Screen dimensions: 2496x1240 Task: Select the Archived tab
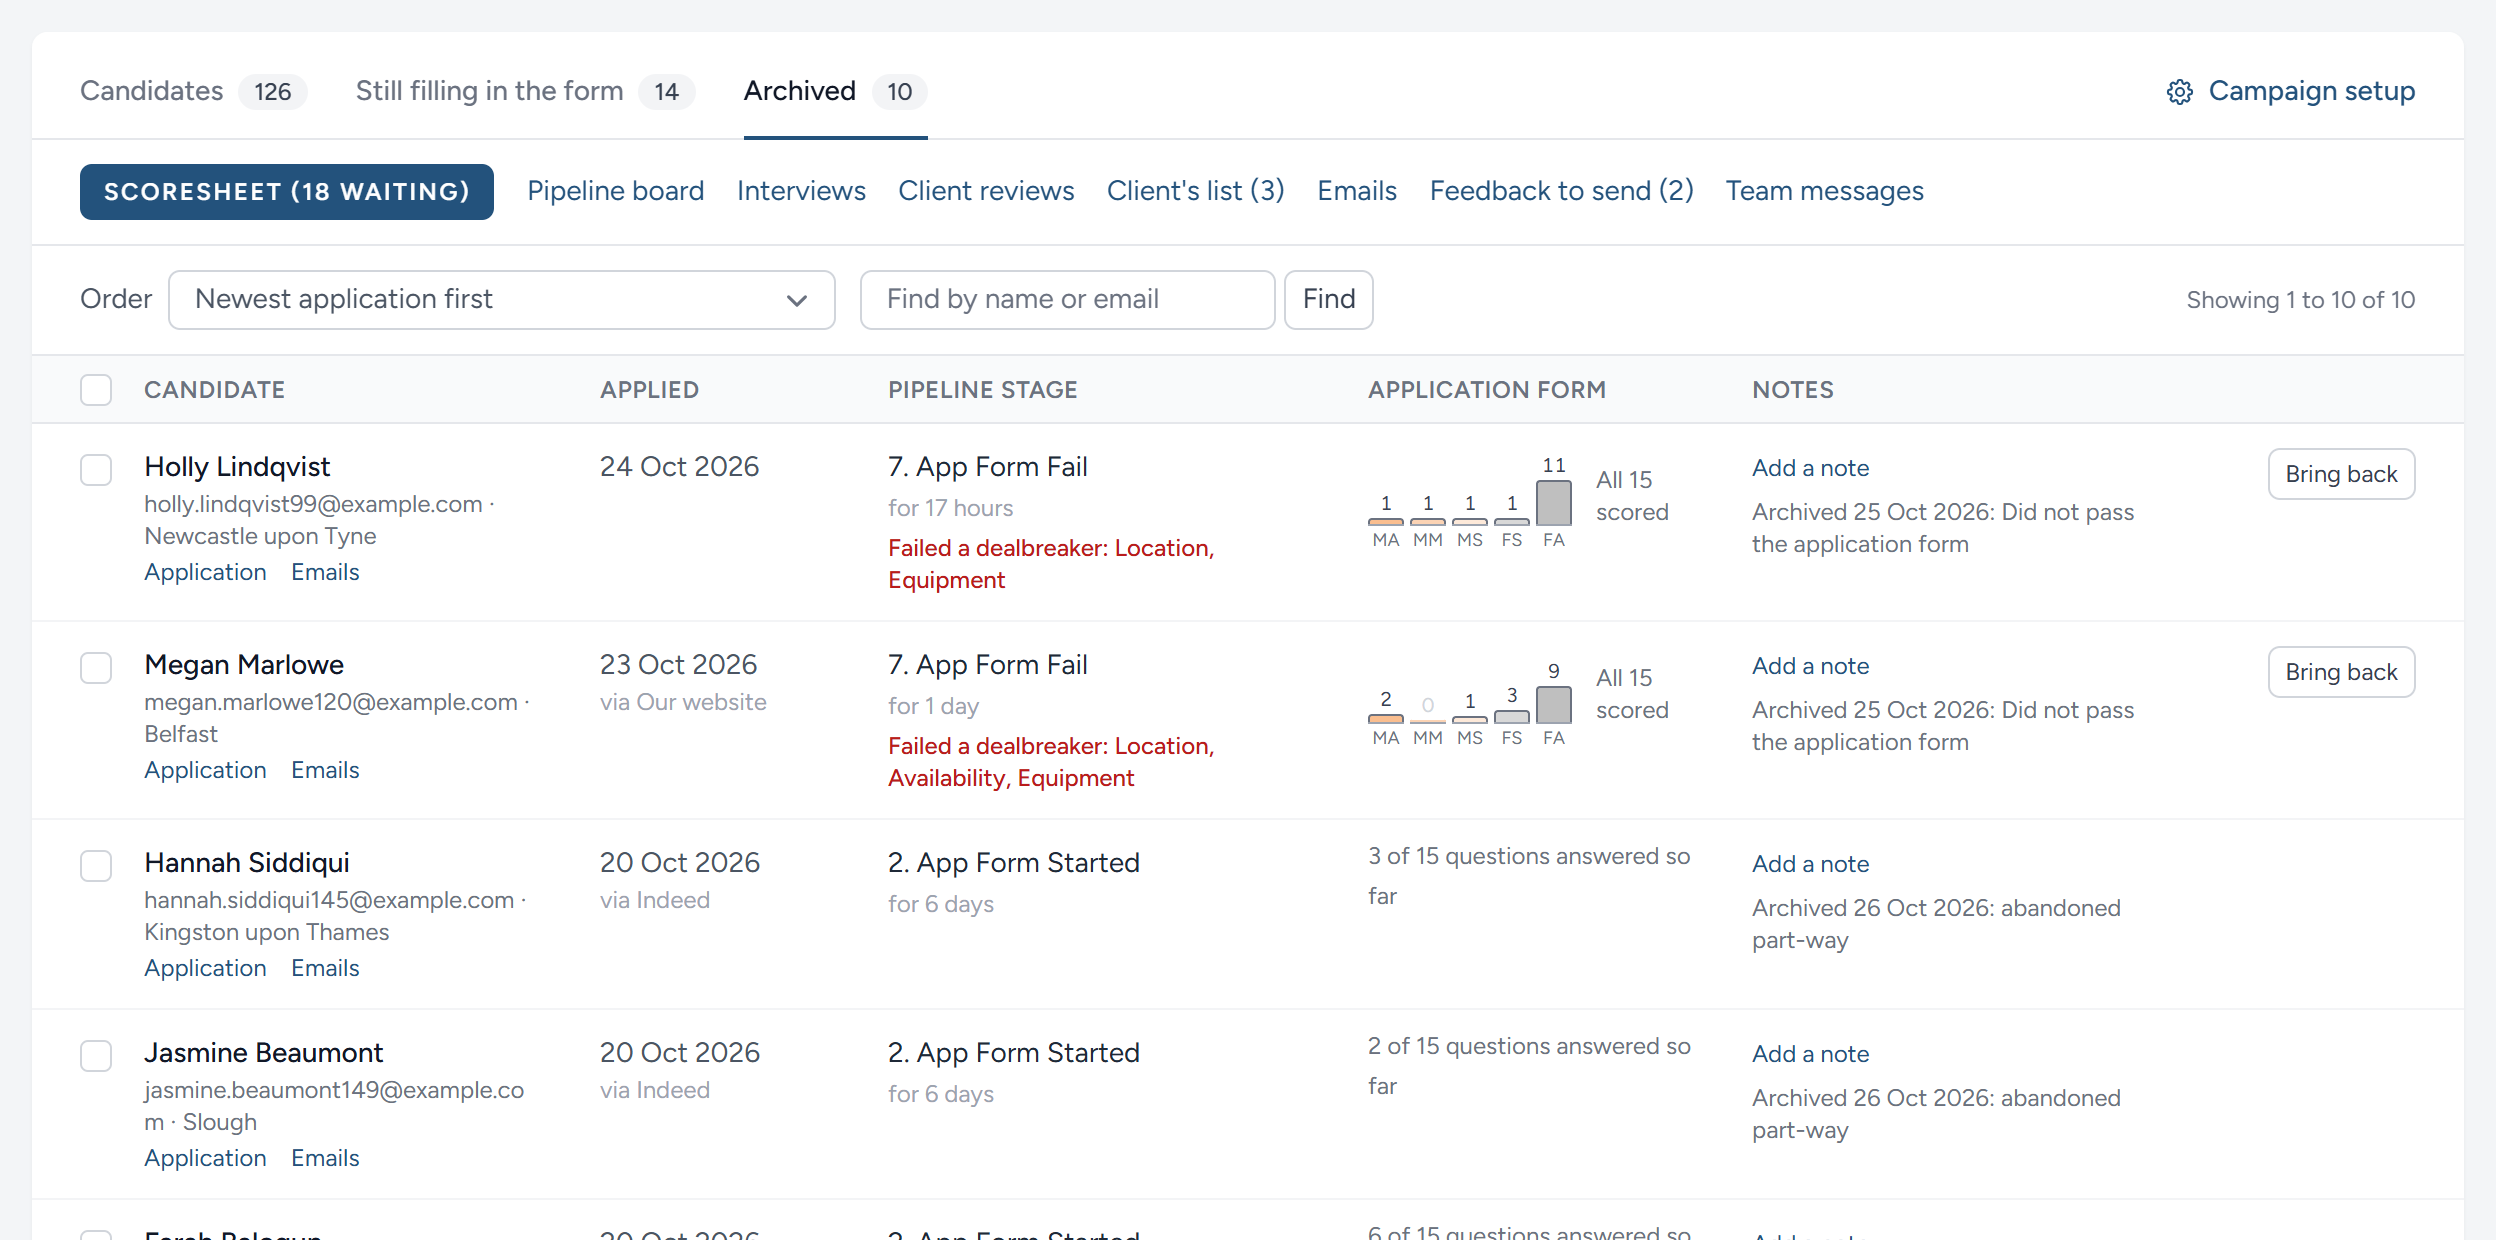coord(835,91)
